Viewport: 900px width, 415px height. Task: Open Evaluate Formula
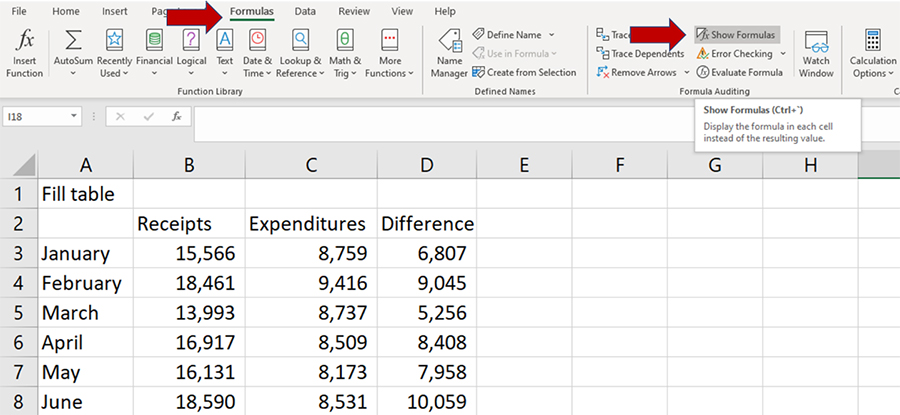tap(740, 72)
